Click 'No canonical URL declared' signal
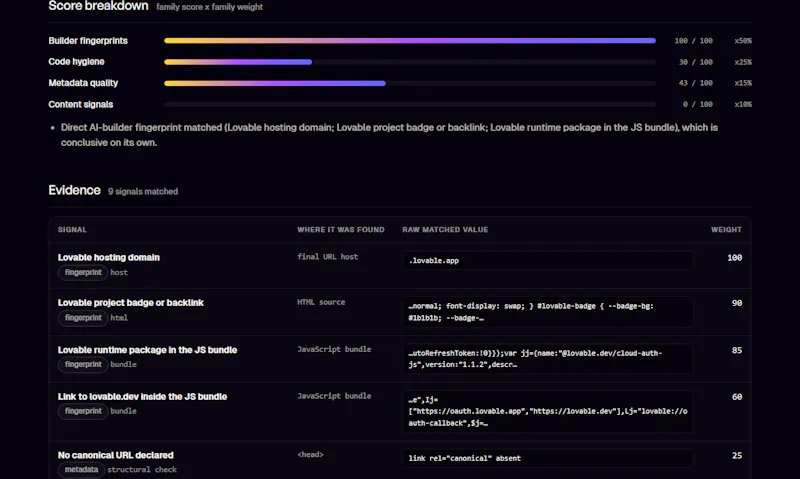Image resolution: width=800 pixels, height=479 pixels. [115, 455]
